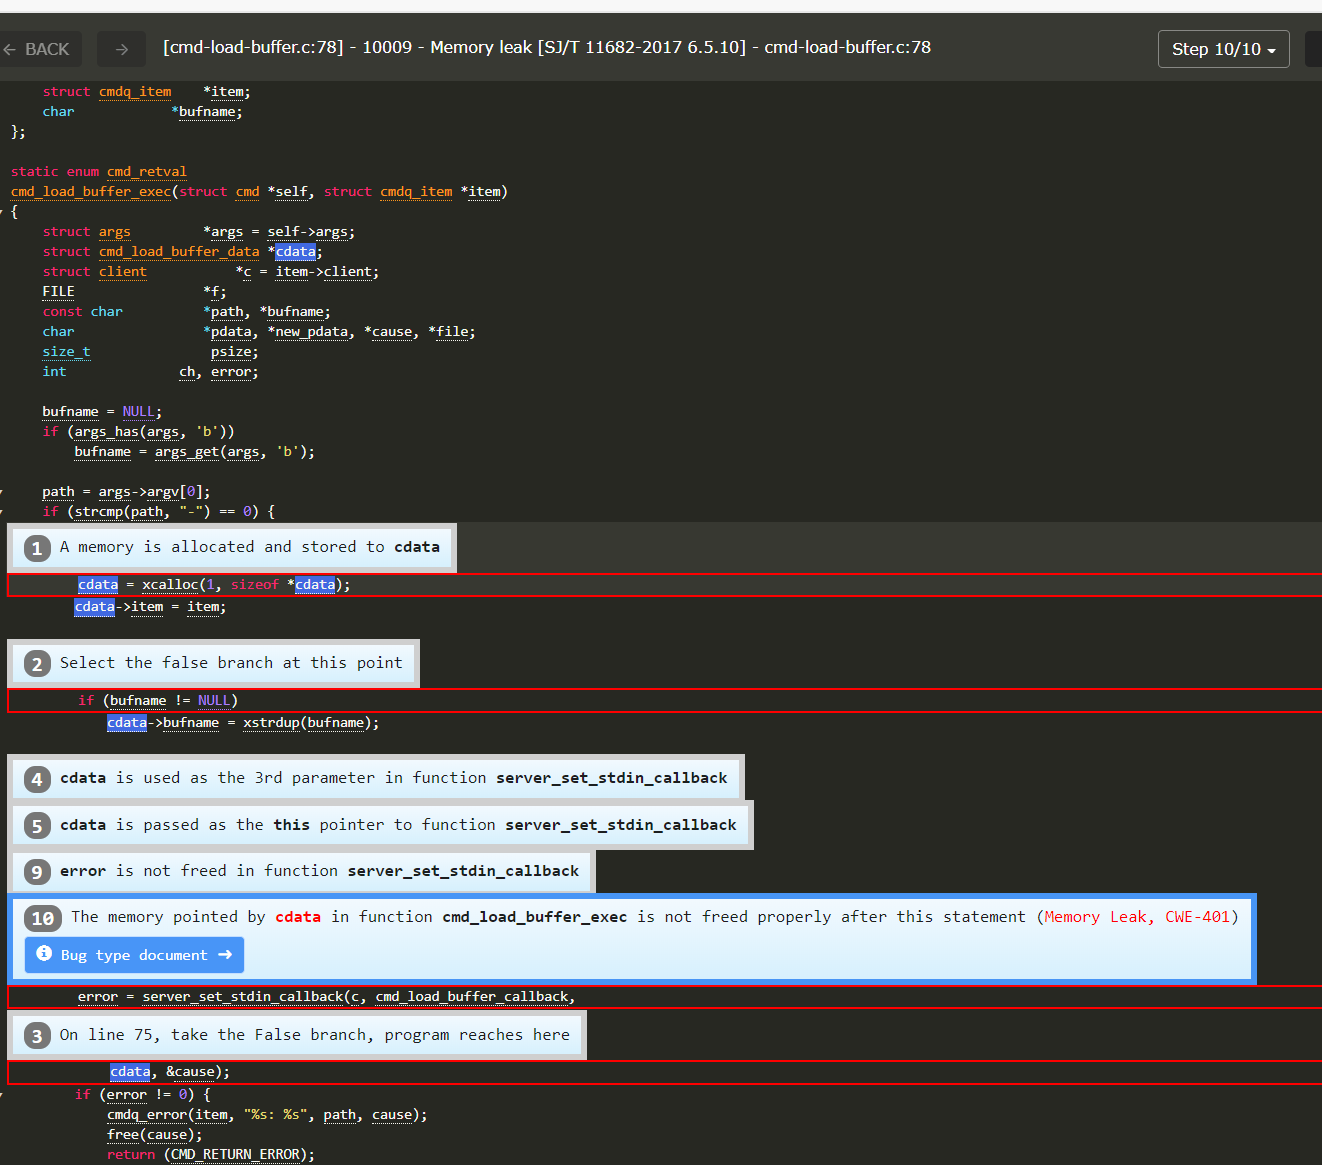Image resolution: width=1322 pixels, height=1165 pixels.
Task: Click the step 4 parameter annotation badge
Action: click(37, 778)
